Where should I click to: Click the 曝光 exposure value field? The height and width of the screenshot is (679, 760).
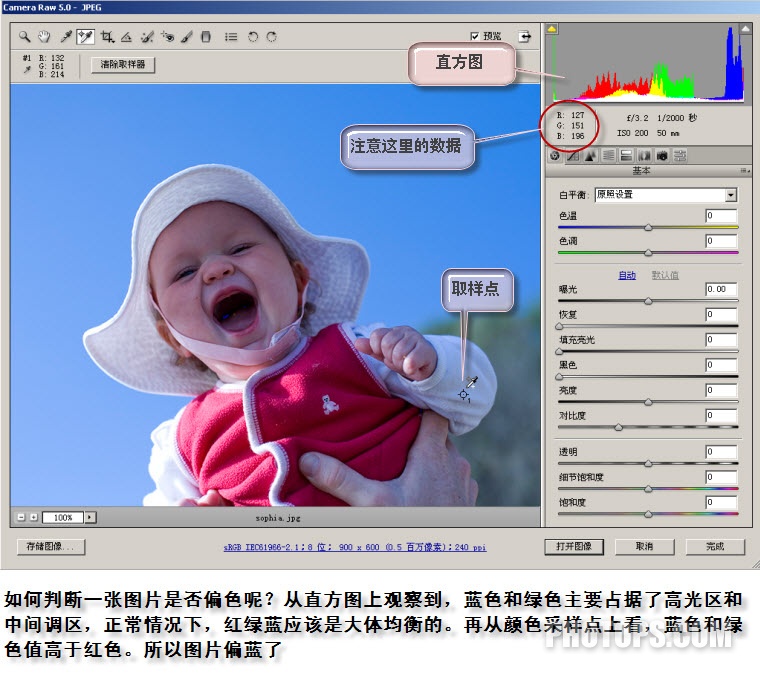[x=721, y=289]
